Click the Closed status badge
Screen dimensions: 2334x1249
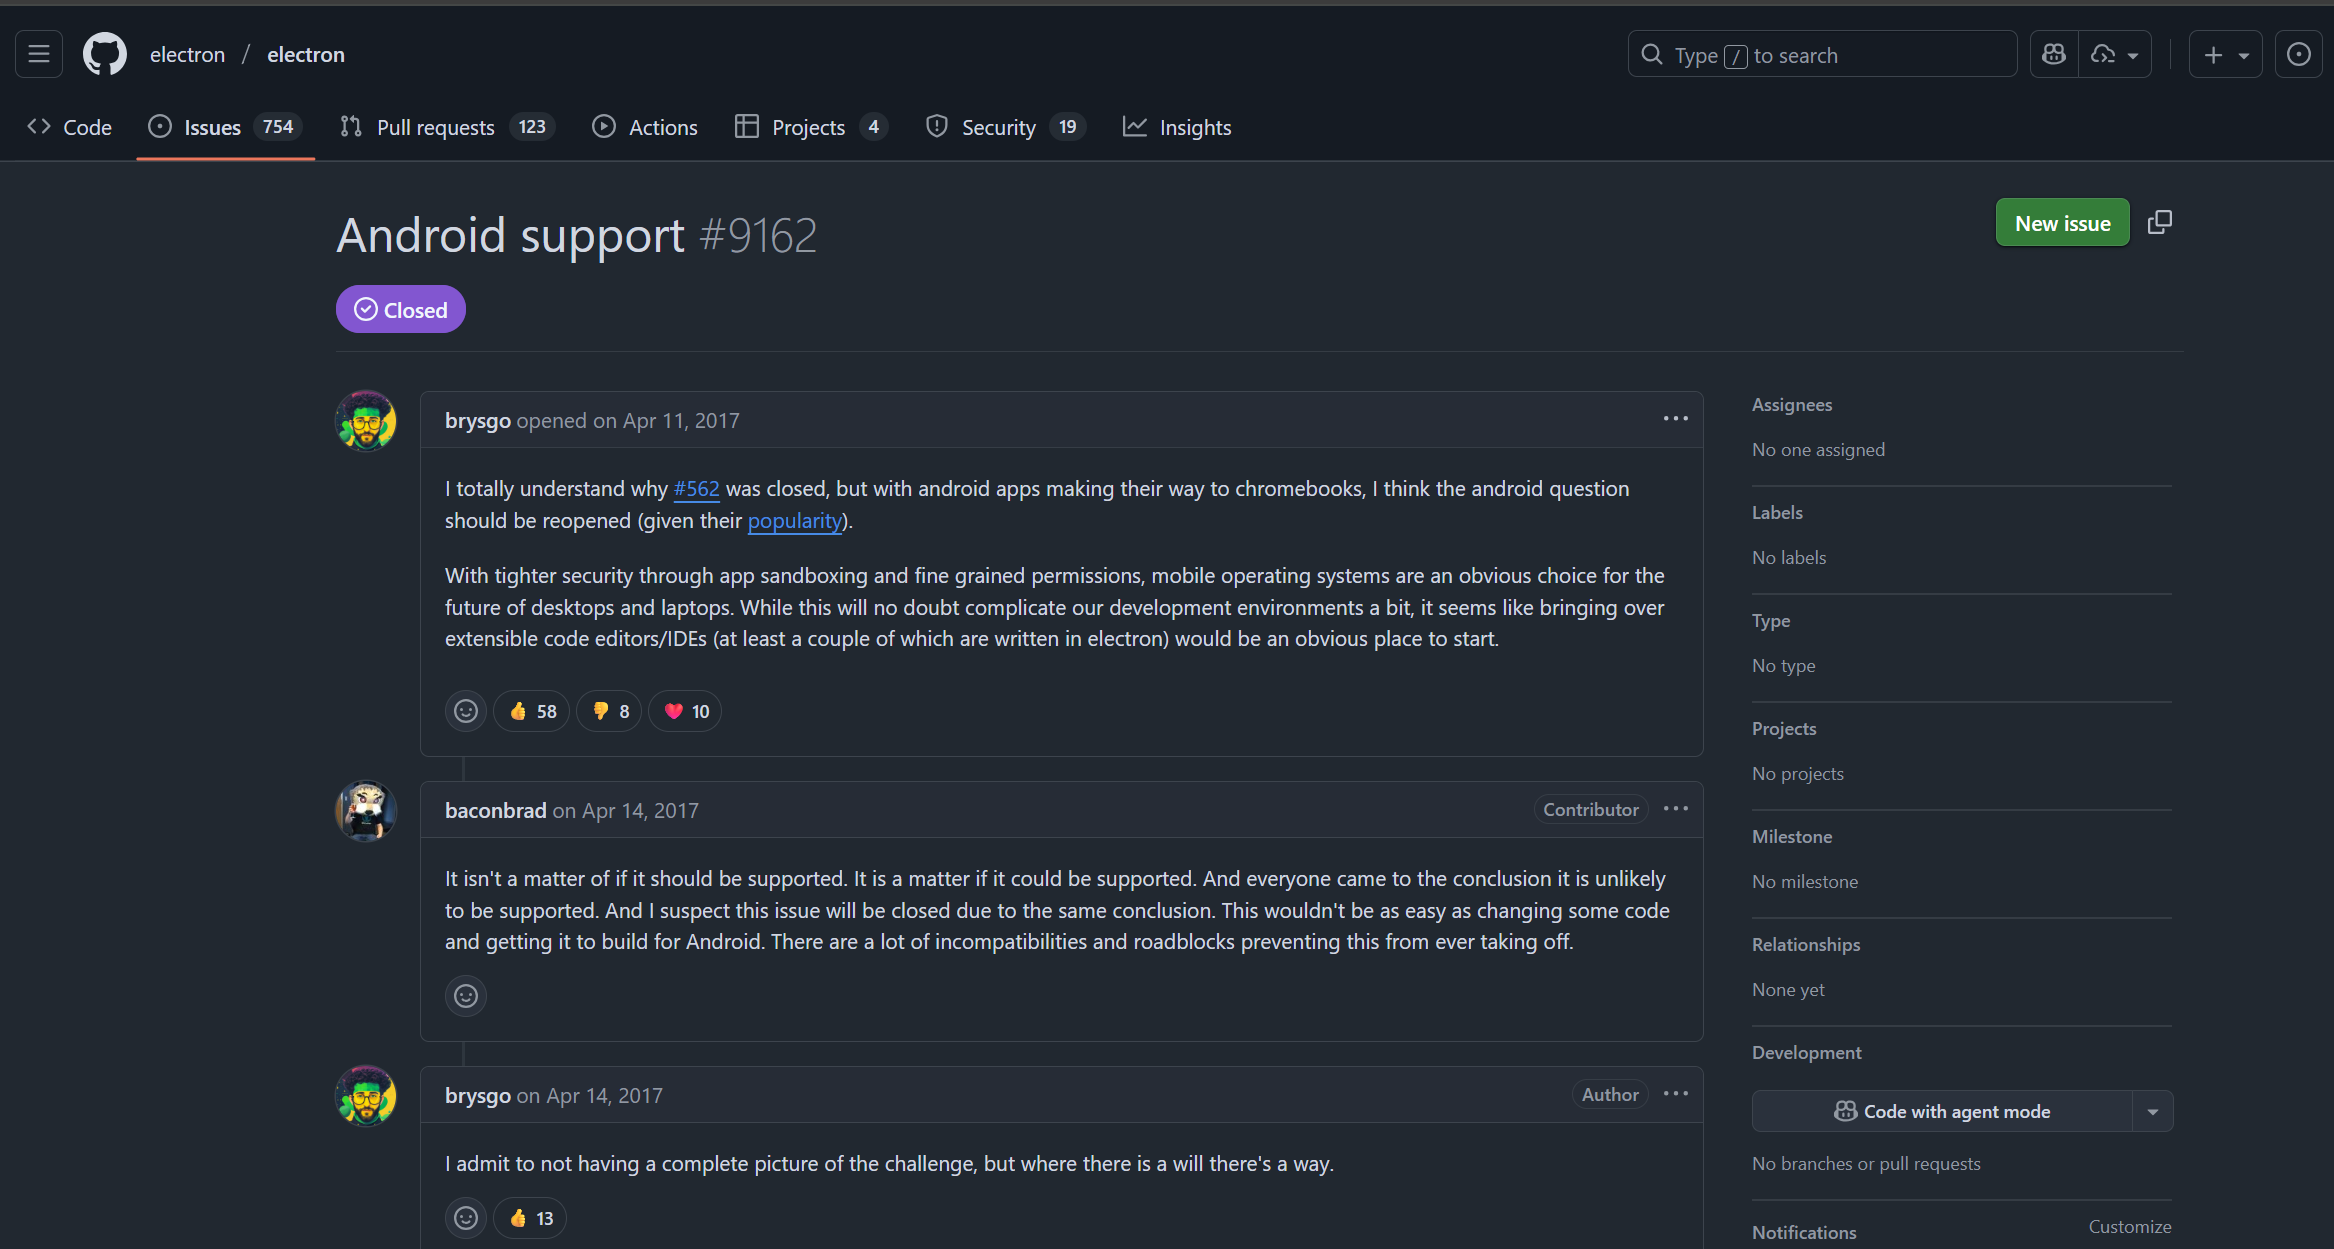click(401, 309)
